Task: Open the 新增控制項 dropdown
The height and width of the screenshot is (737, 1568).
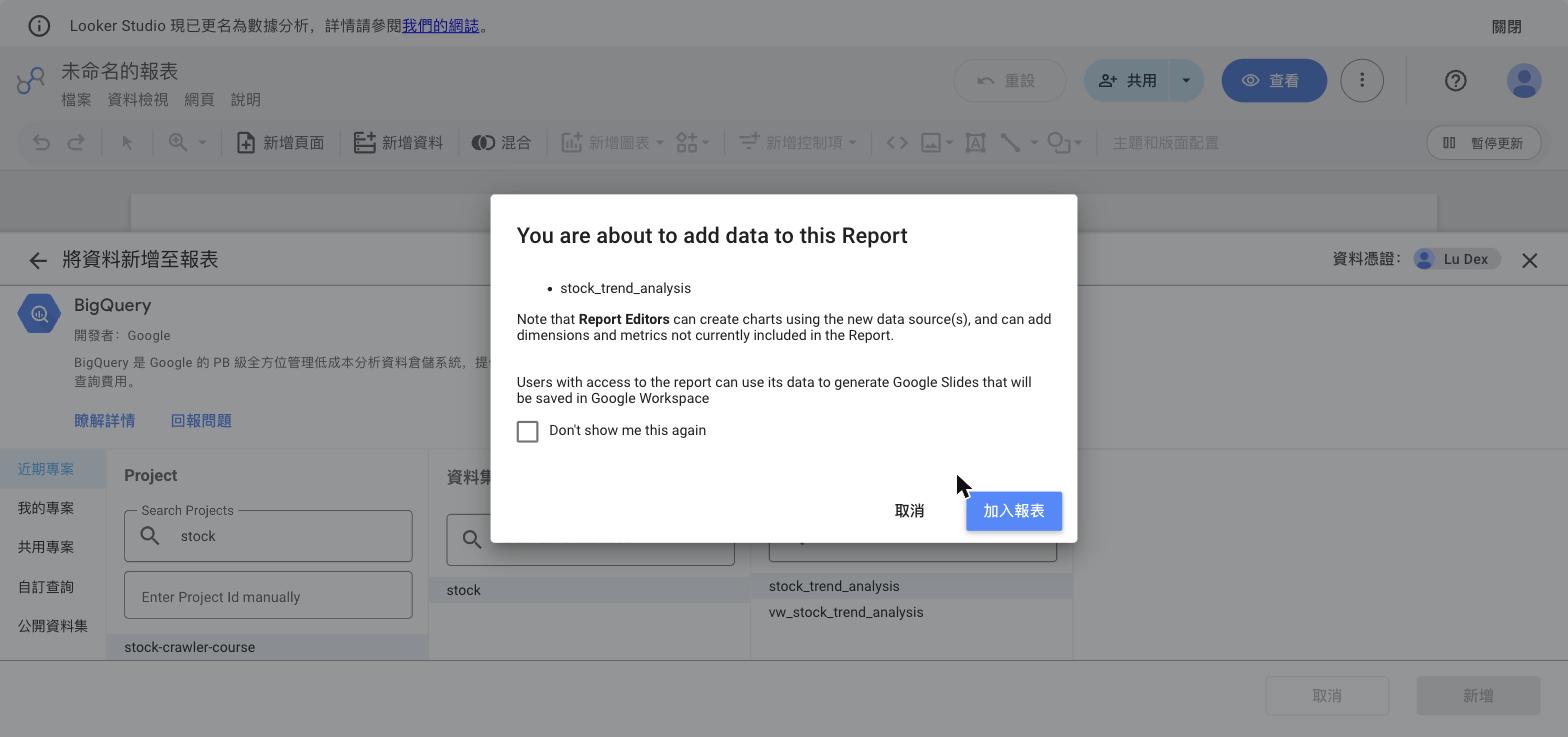Action: pyautogui.click(x=797, y=143)
